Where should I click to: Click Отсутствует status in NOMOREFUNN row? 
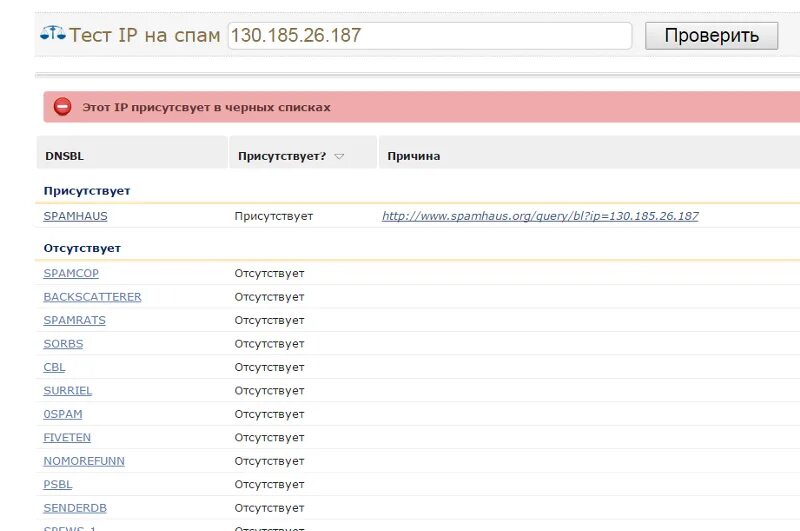coord(269,461)
